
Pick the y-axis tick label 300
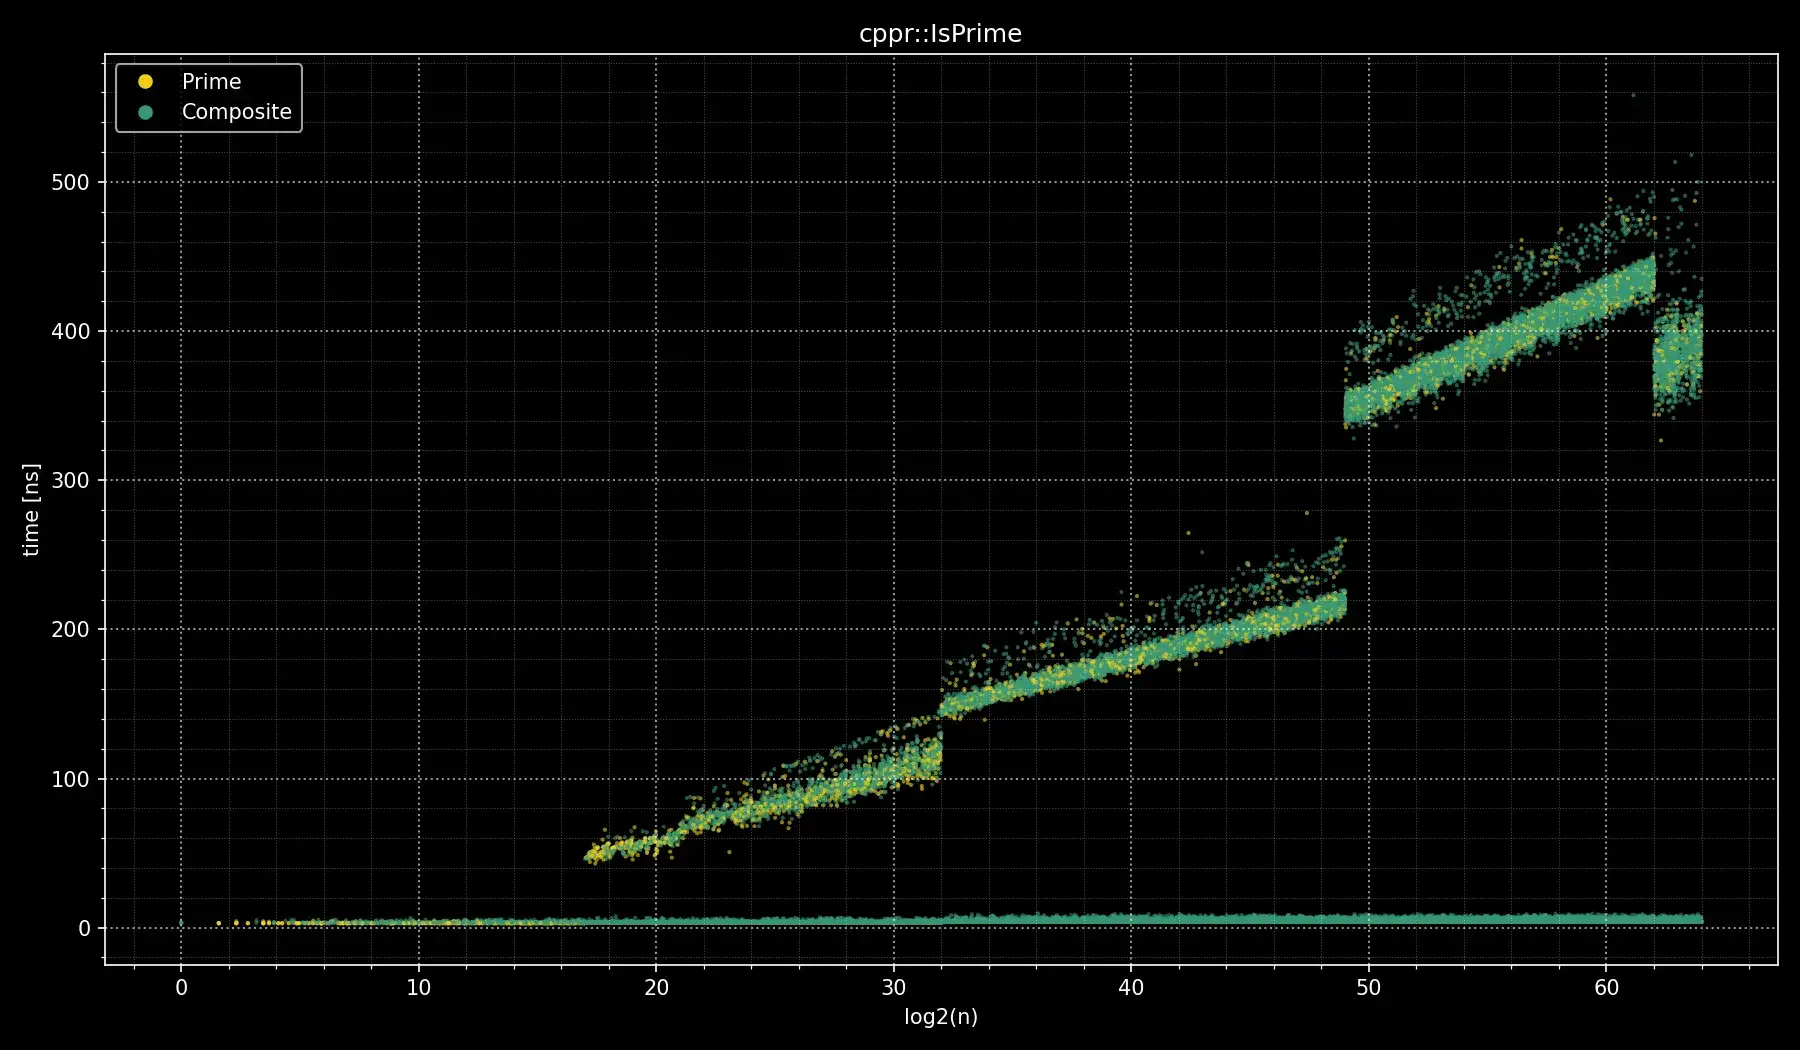[x=70, y=481]
